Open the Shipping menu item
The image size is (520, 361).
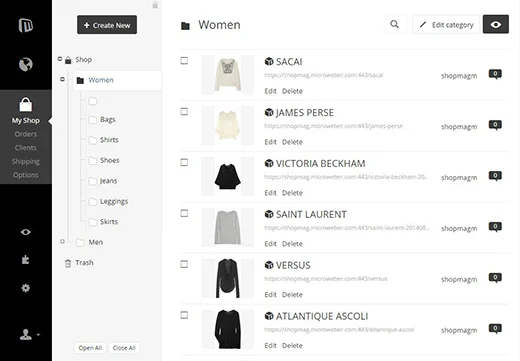pyautogui.click(x=26, y=161)
